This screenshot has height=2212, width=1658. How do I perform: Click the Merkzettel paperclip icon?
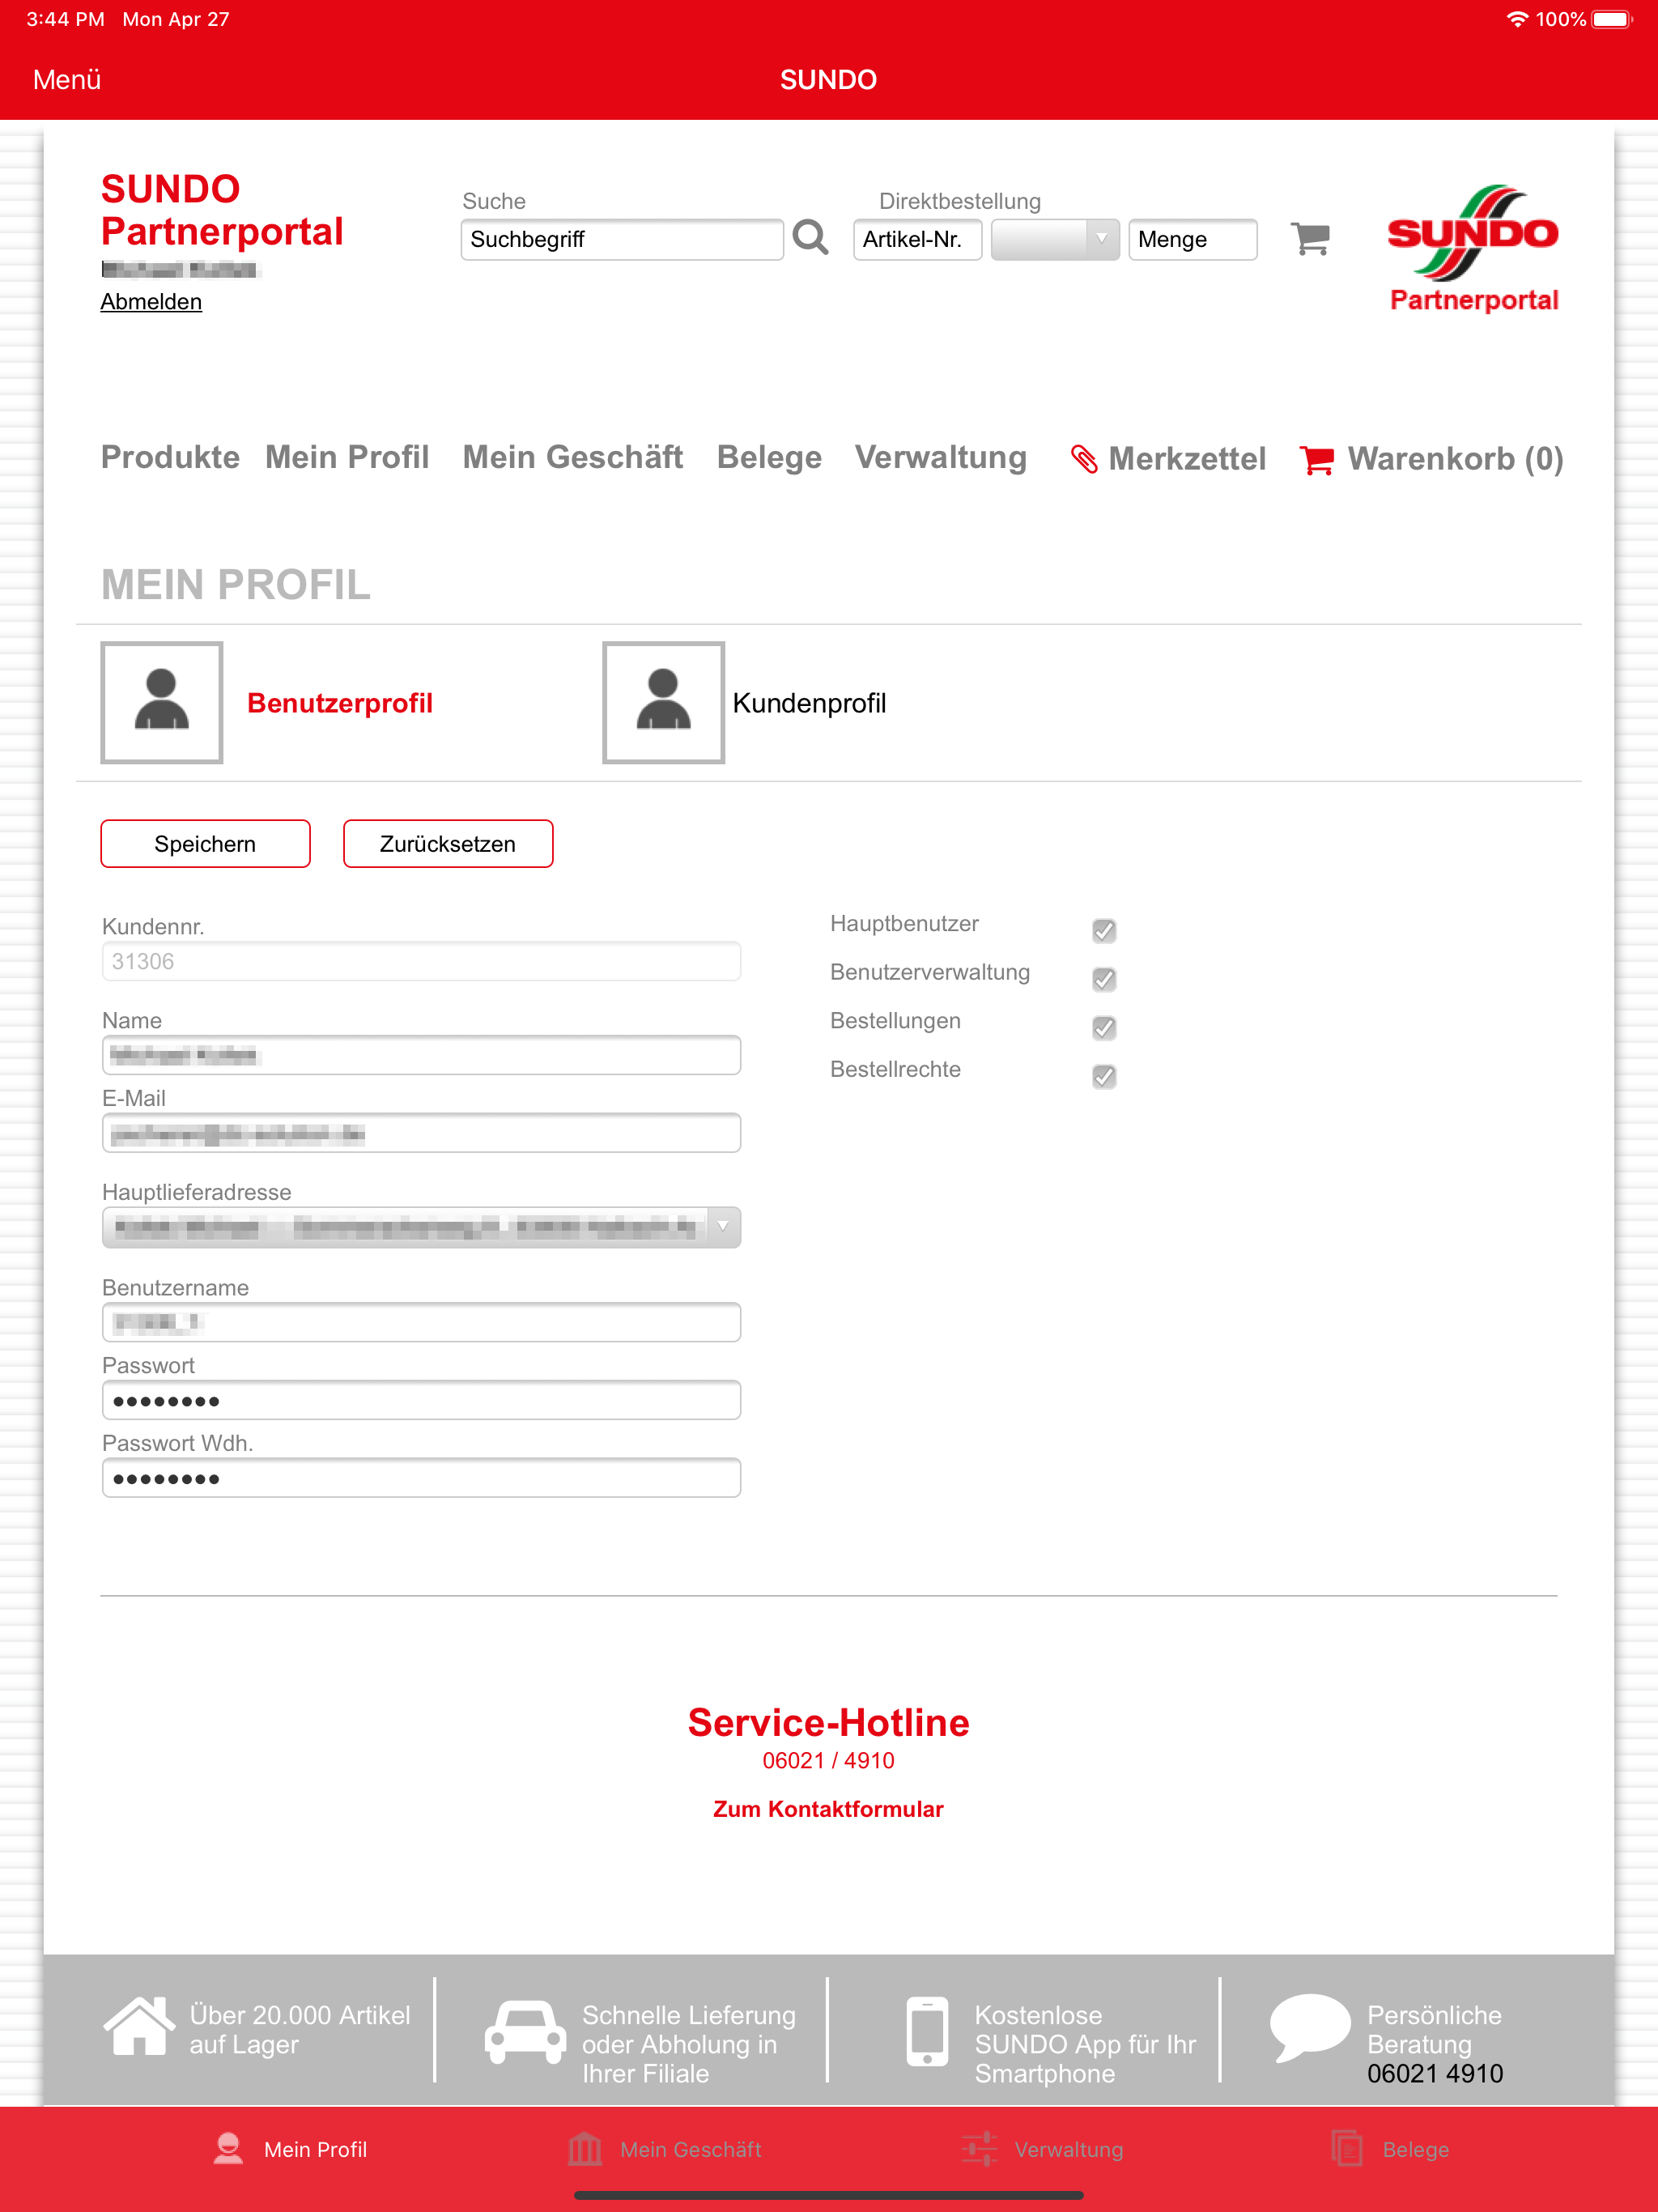[1084, 459]
